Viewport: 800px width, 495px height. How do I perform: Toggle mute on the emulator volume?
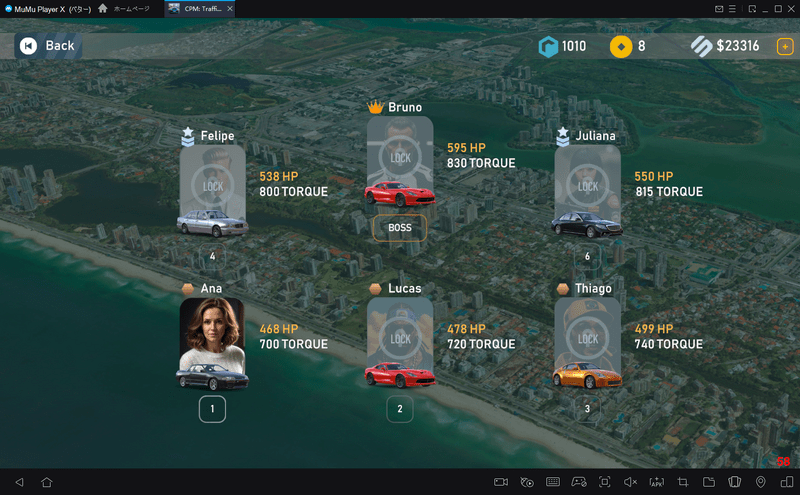[631, 482]
